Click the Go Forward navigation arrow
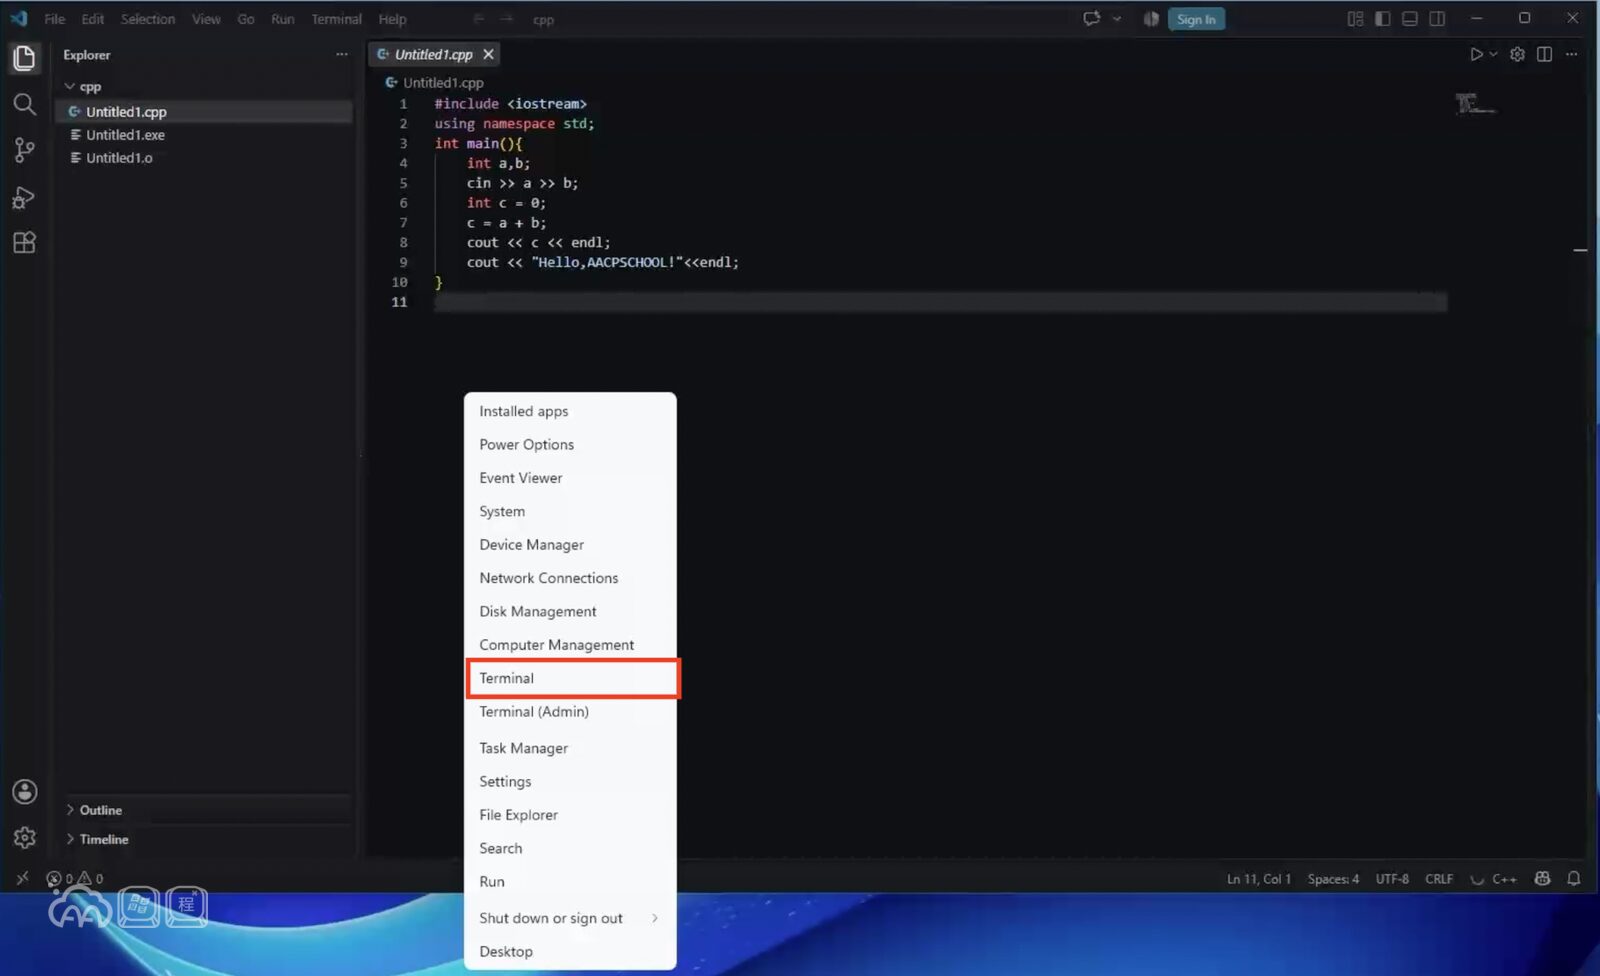This screenshot has width=1600, height=976. point(506,19)
